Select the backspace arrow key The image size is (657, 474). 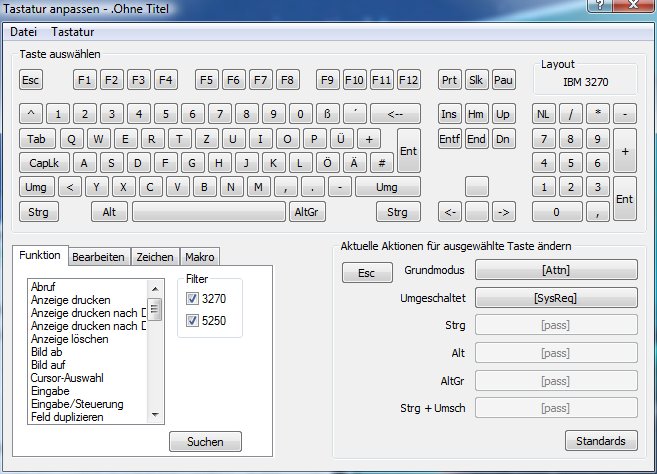pyautogui.click(x=402, y=114)
